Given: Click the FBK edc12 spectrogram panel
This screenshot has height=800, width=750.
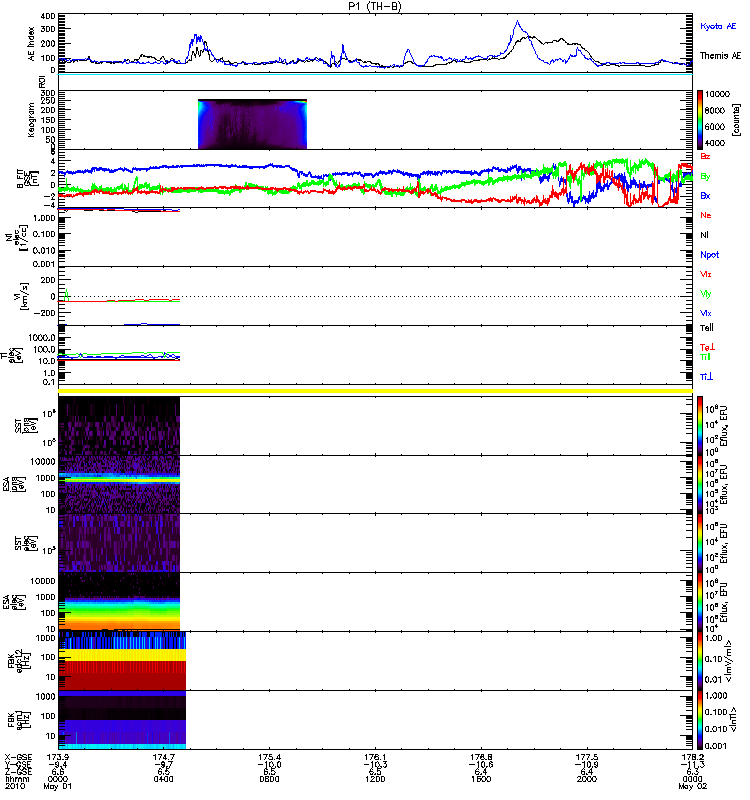Looking at the screenshot, I should (x=122, y=661).
